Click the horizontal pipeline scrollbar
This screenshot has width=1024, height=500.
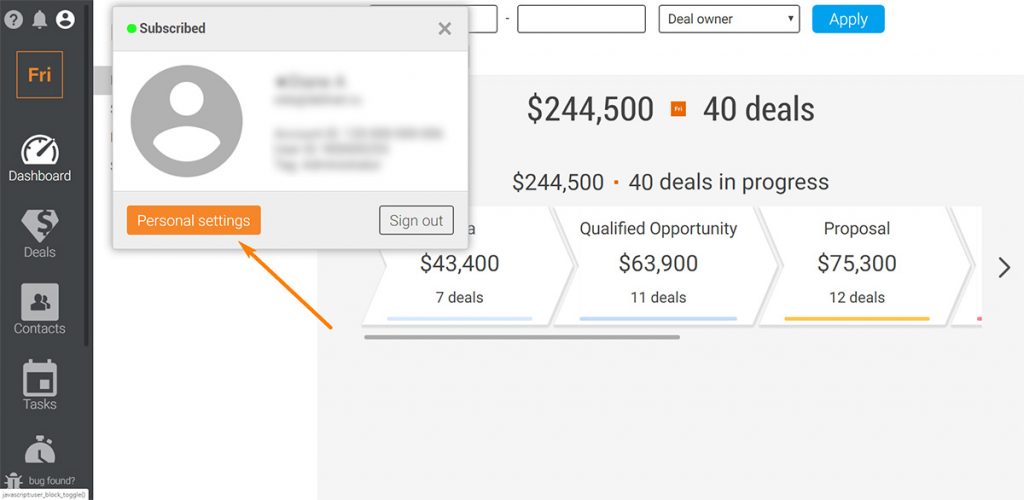[x=522, y=337]
